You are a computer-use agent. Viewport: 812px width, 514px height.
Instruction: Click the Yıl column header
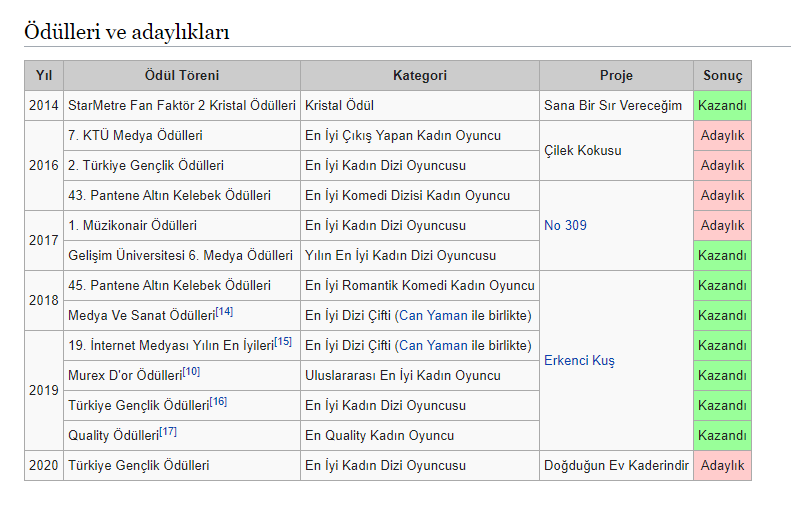coord(44,76)
